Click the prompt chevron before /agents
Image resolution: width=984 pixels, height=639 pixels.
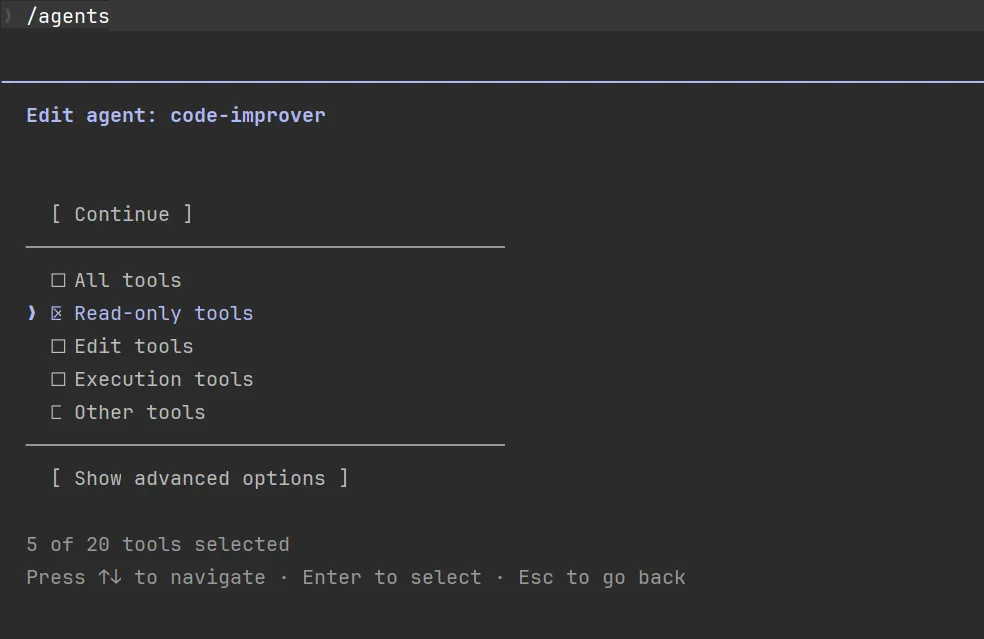point(9,16)
